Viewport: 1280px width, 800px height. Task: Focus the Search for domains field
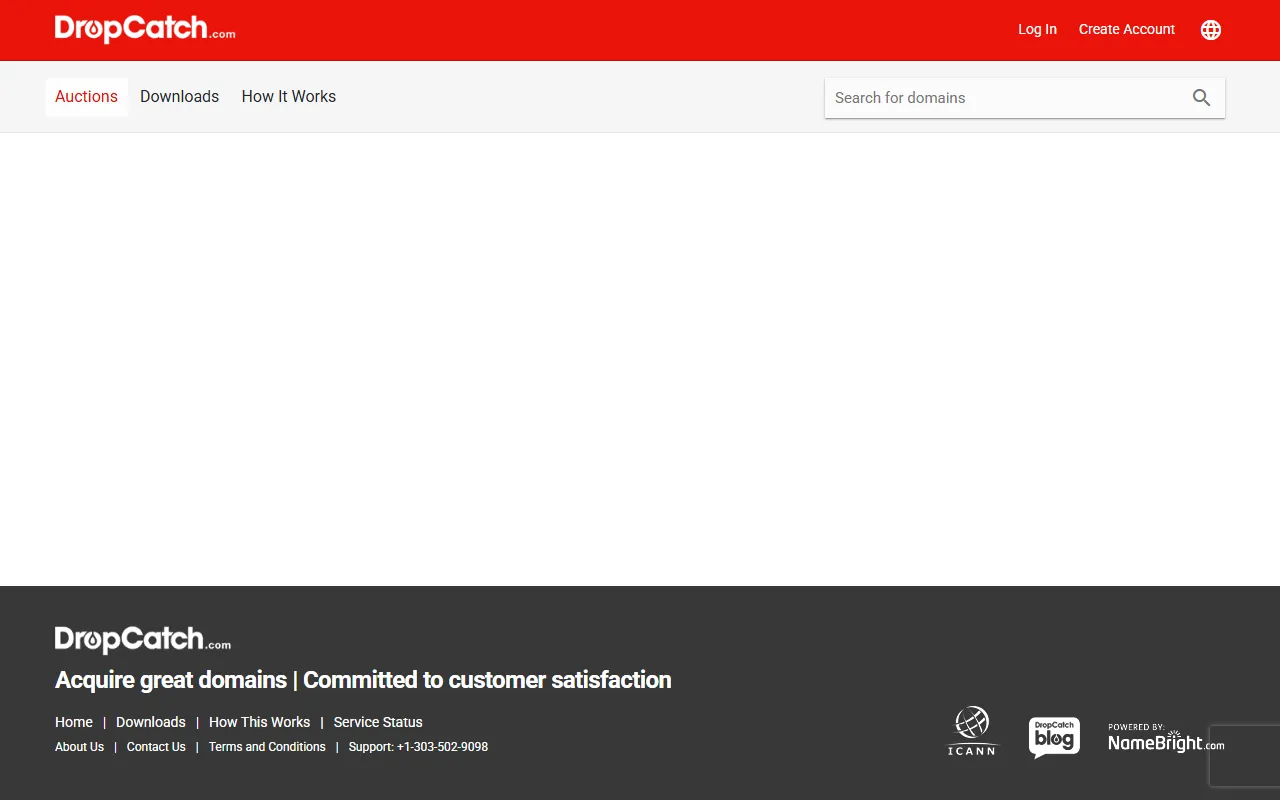point(1005,98)
